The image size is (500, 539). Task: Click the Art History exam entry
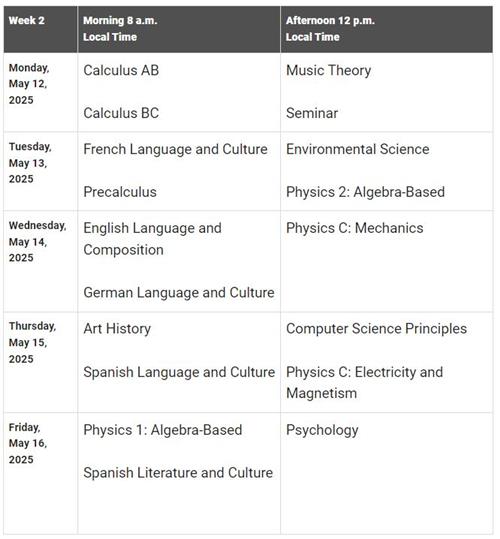(117, 329)
